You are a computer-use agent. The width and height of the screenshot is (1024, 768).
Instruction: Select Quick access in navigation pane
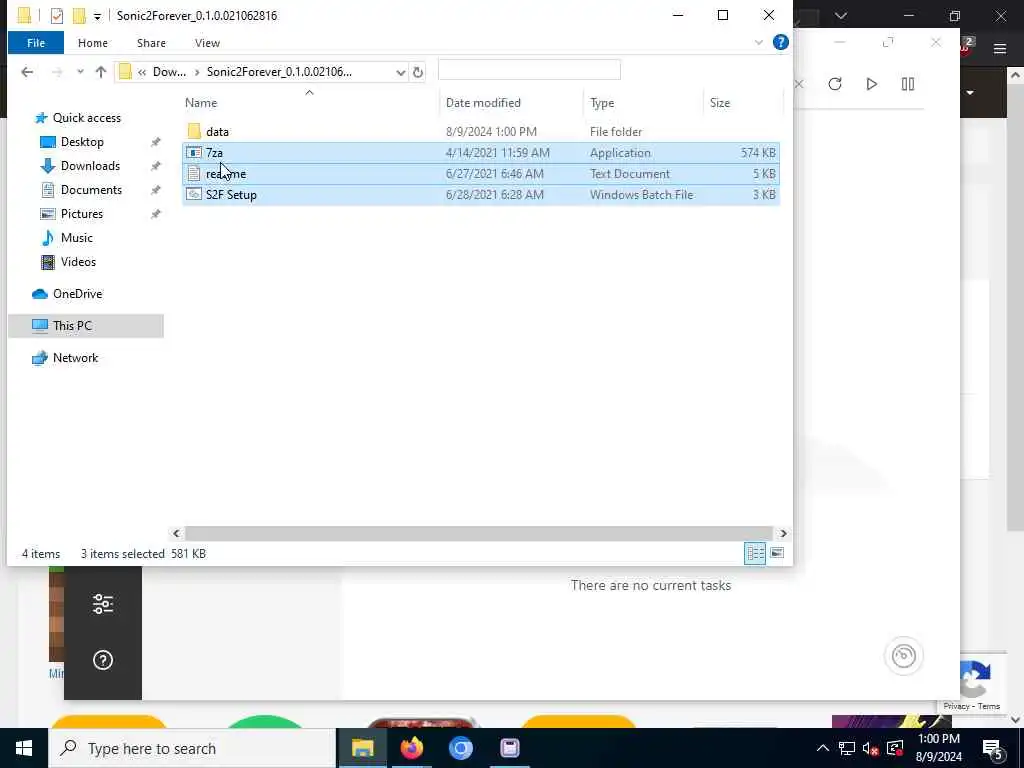click(86, 118)
